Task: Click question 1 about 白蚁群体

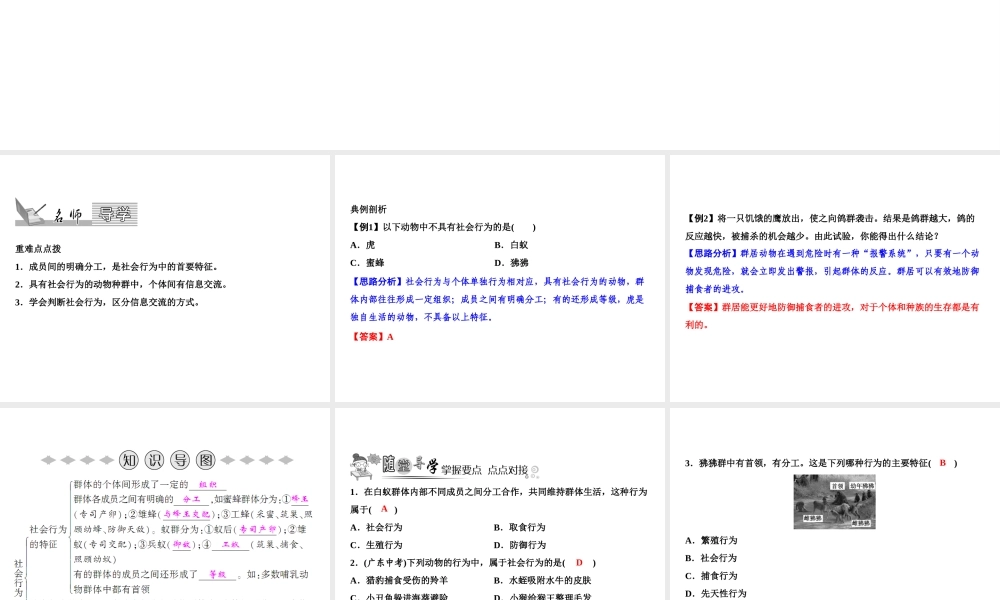Action: [x=499, y=501]
